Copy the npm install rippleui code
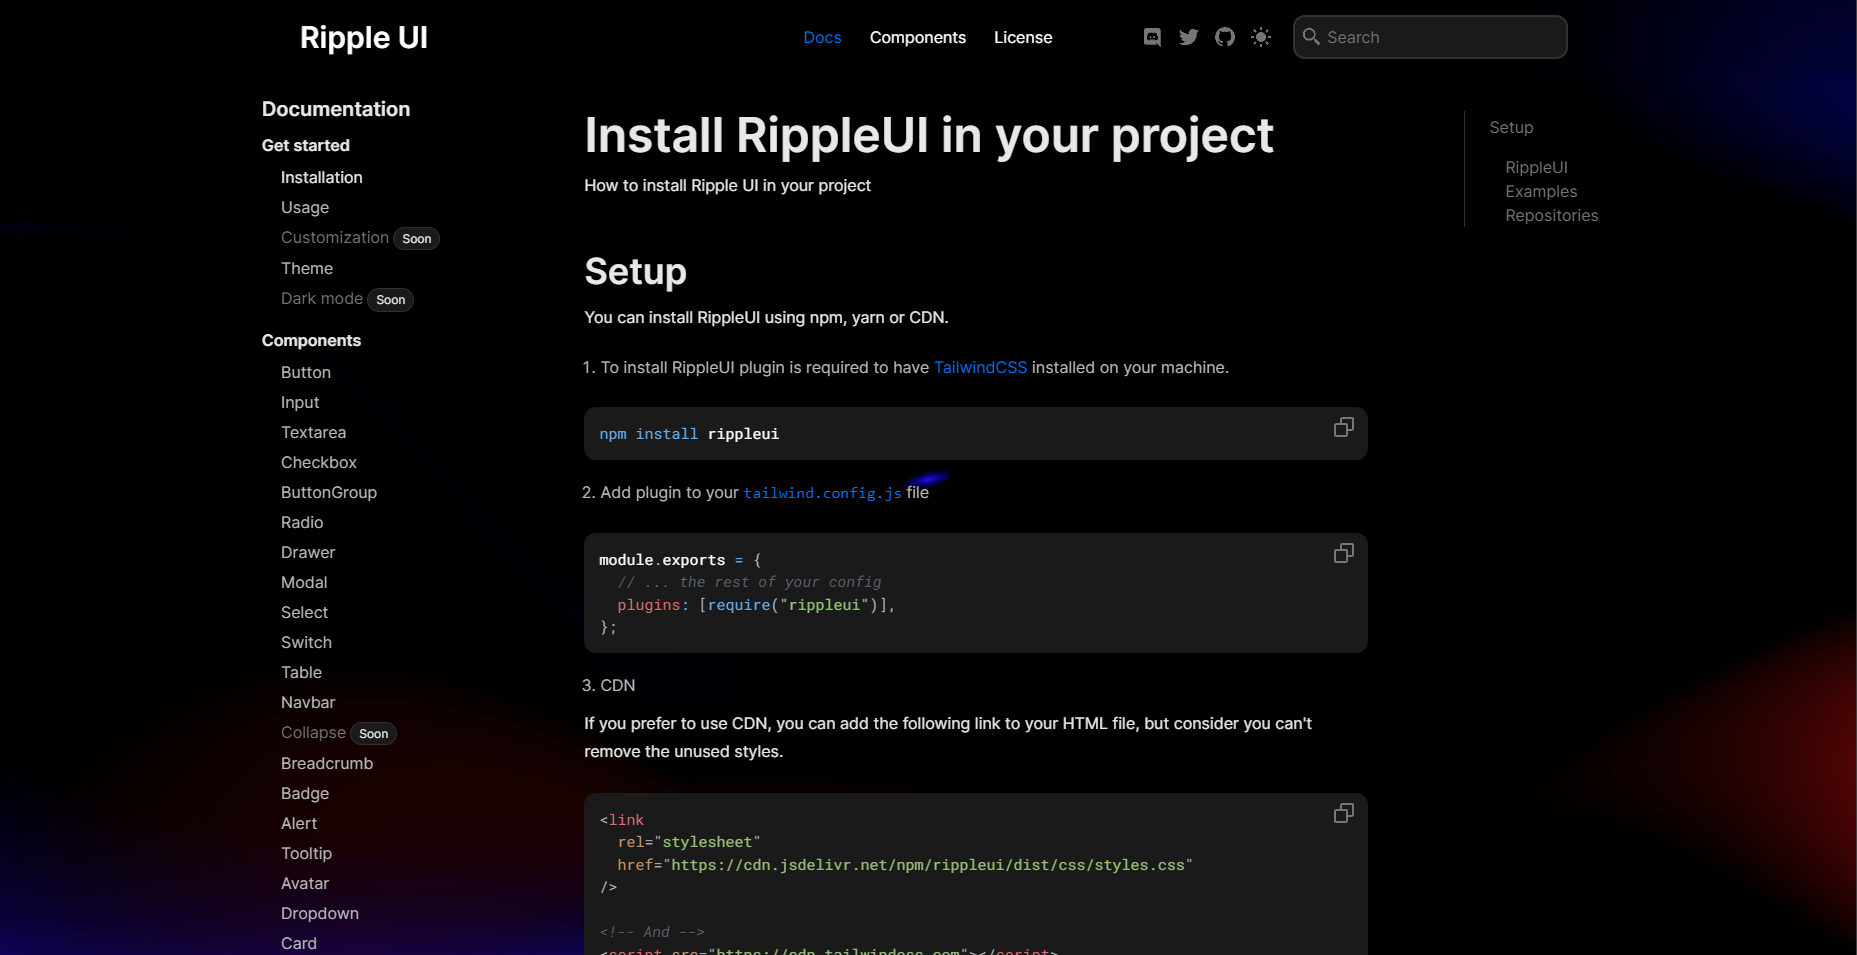1857x955 pixels. pyautogui.click(x=1344, y=427)
